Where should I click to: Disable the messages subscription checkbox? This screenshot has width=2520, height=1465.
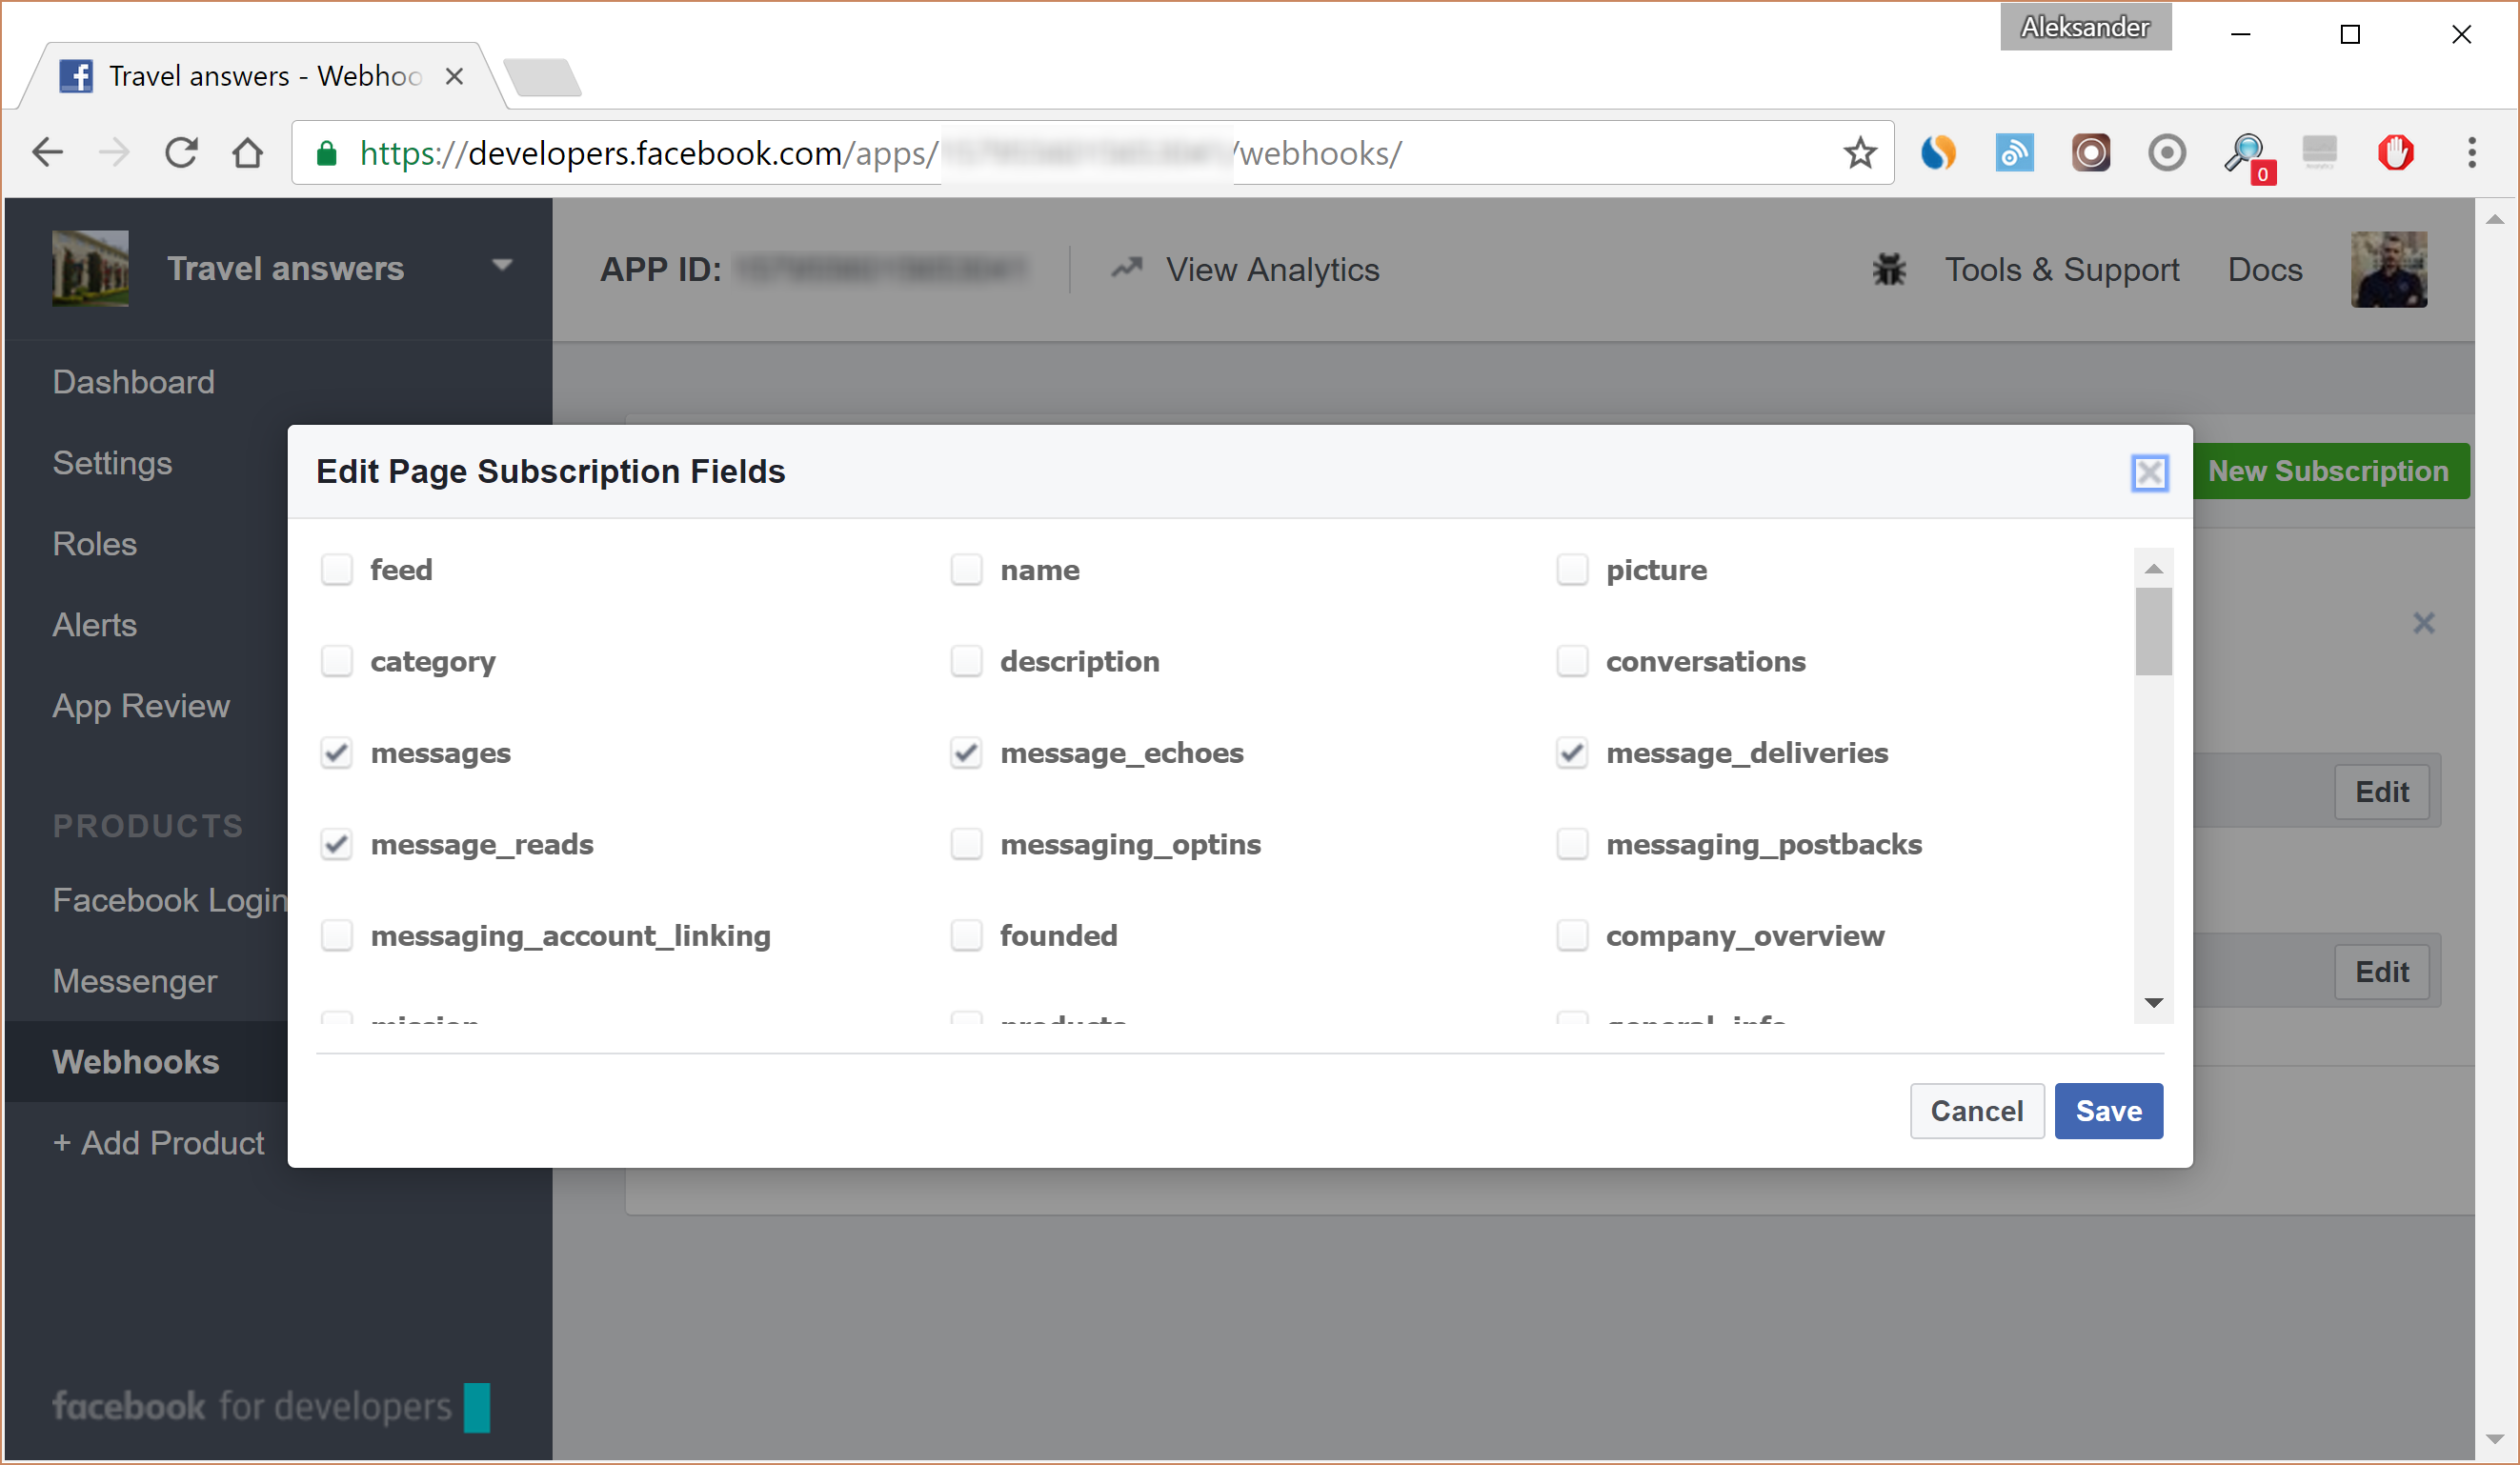(x=337, y=753)
